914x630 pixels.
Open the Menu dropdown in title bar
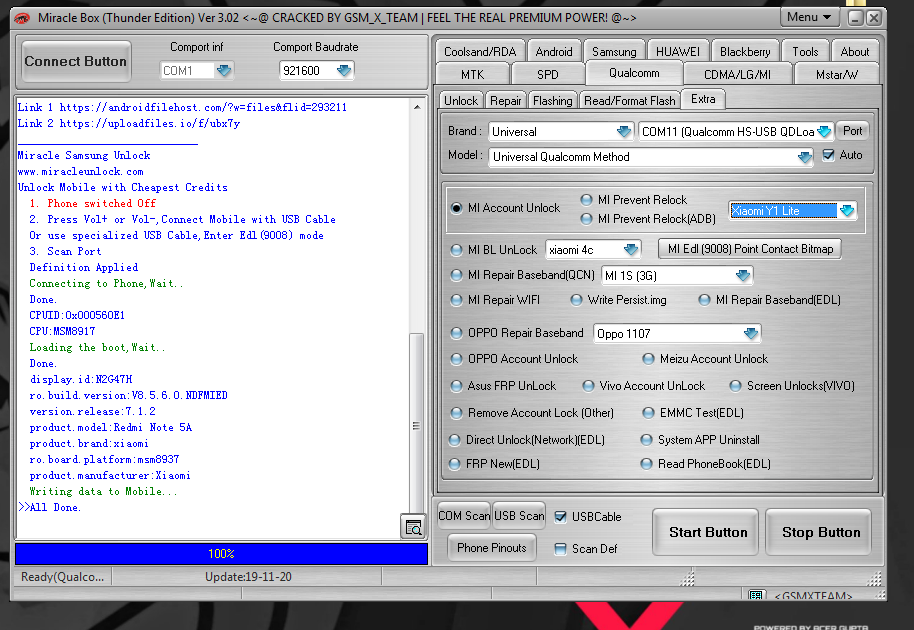[x=809, y=17]
